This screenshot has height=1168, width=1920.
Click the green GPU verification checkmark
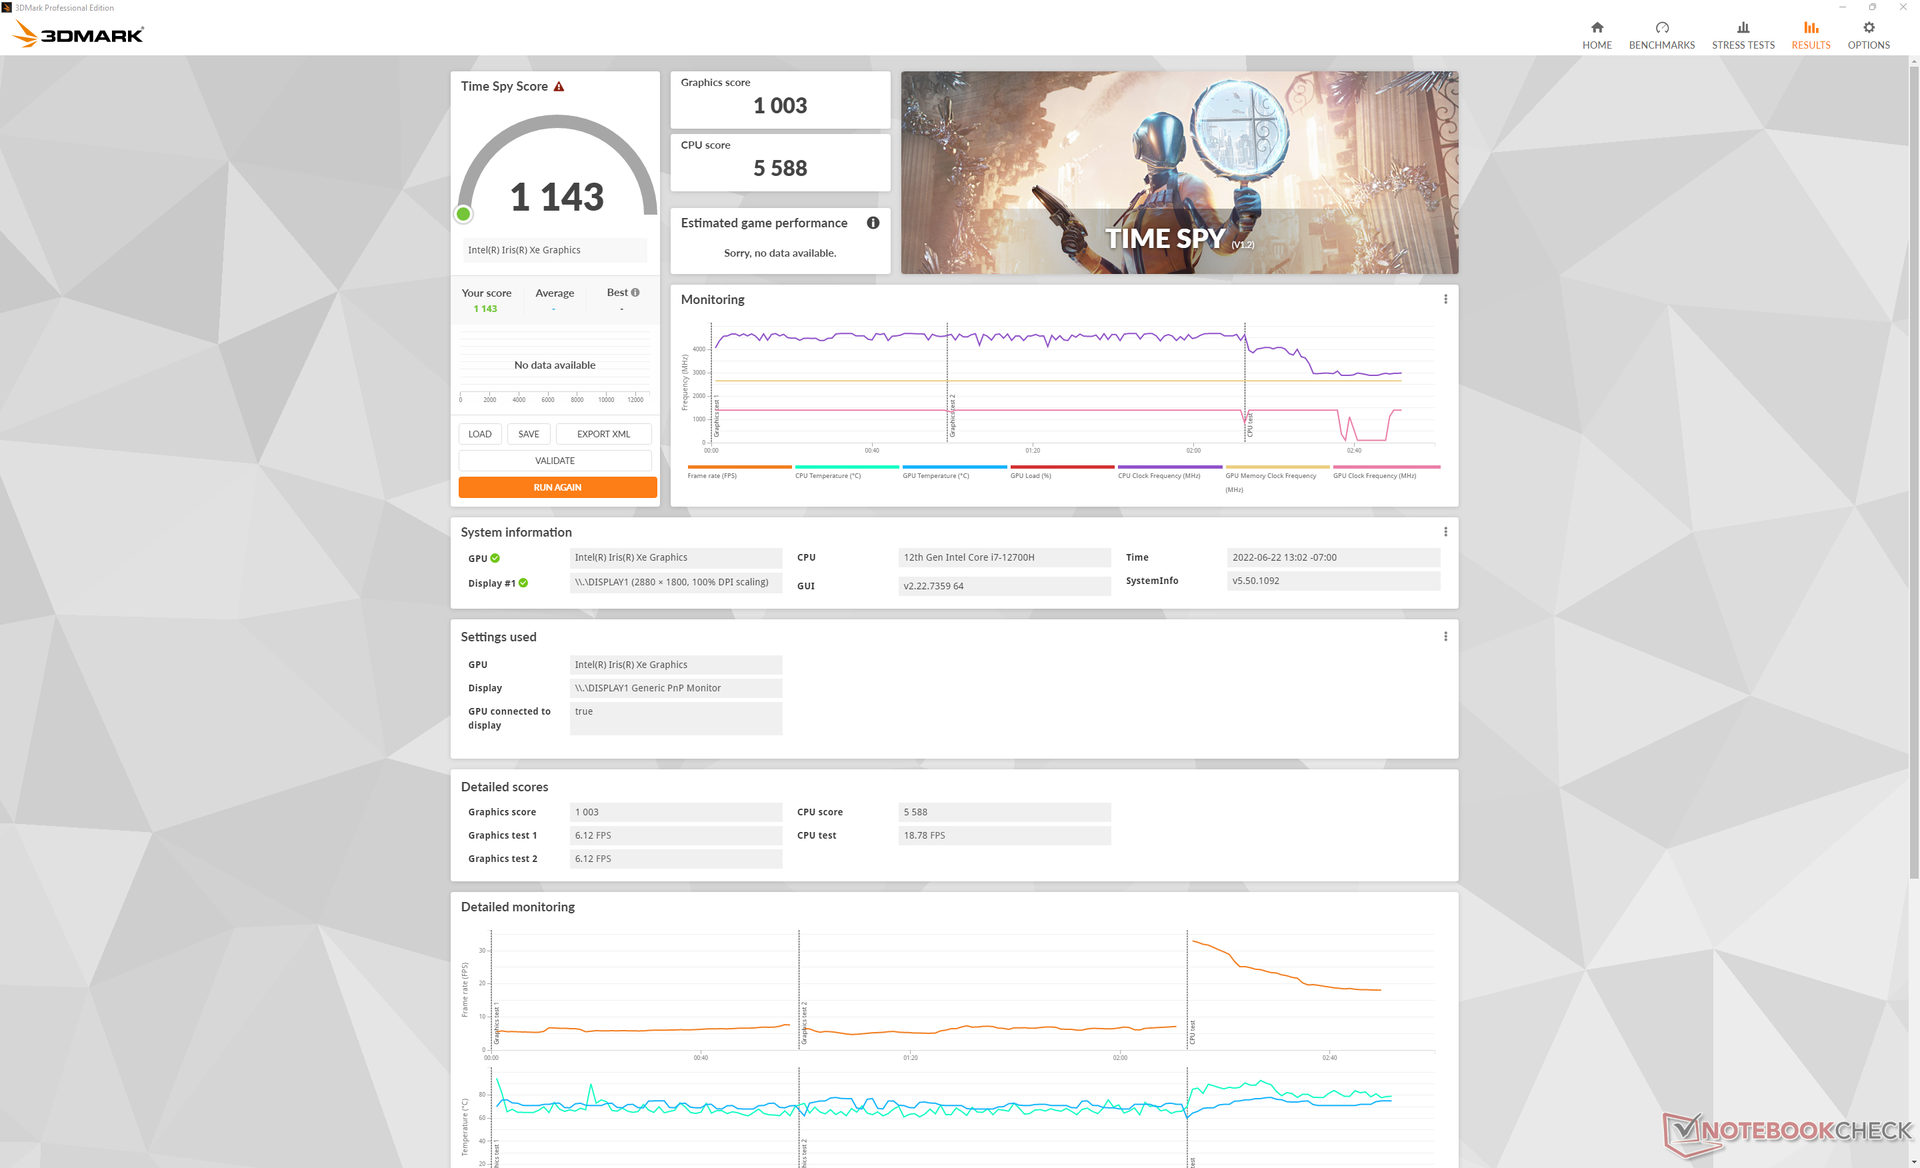495,559
